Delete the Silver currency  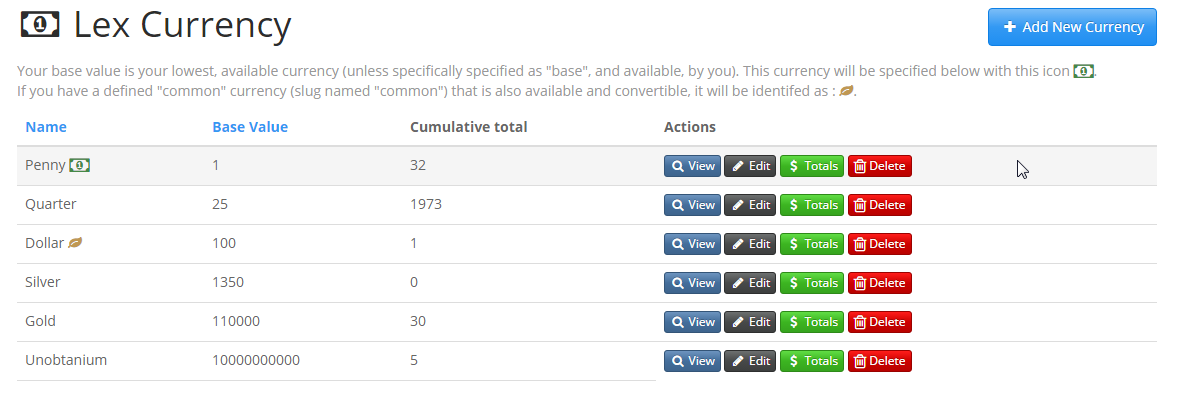[x=880, y=283]
